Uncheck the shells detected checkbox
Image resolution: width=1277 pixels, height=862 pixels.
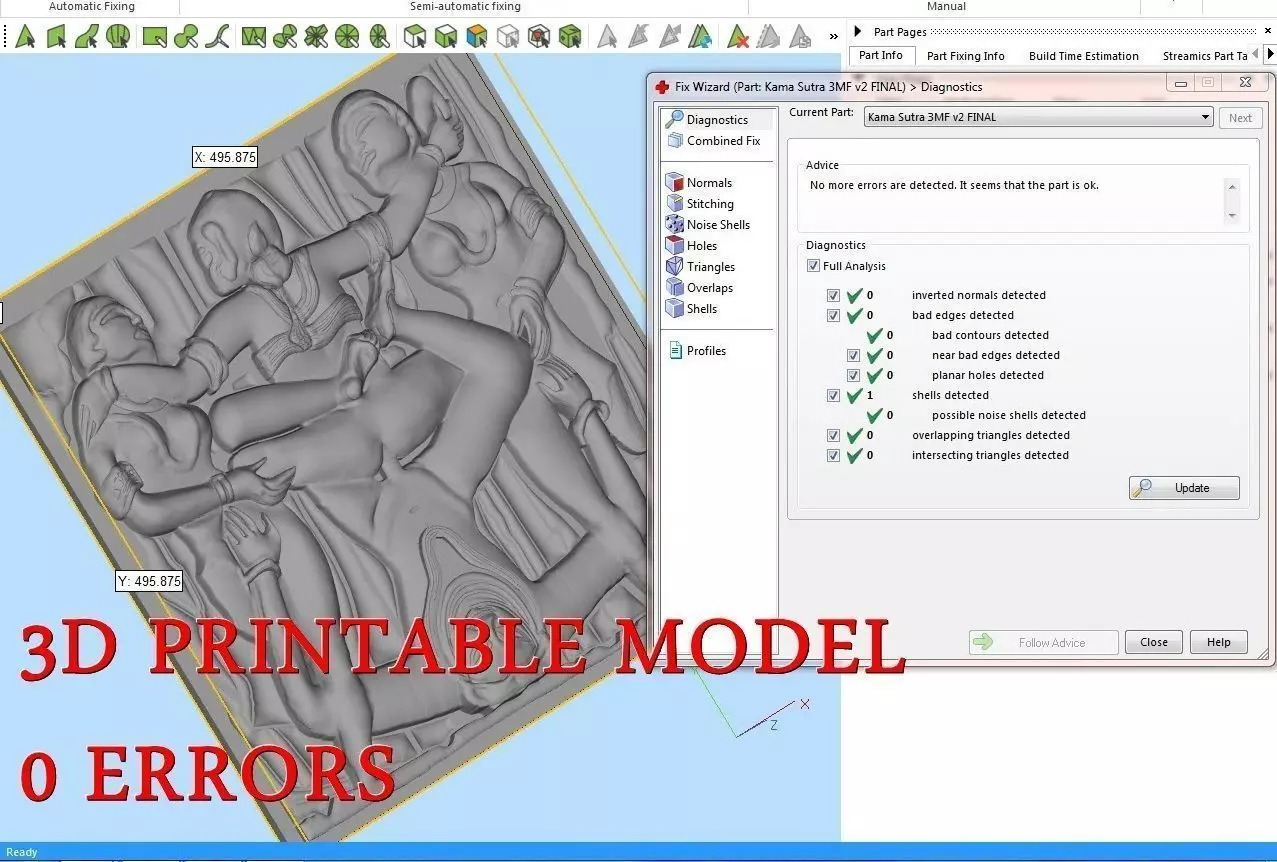(834, 395)
